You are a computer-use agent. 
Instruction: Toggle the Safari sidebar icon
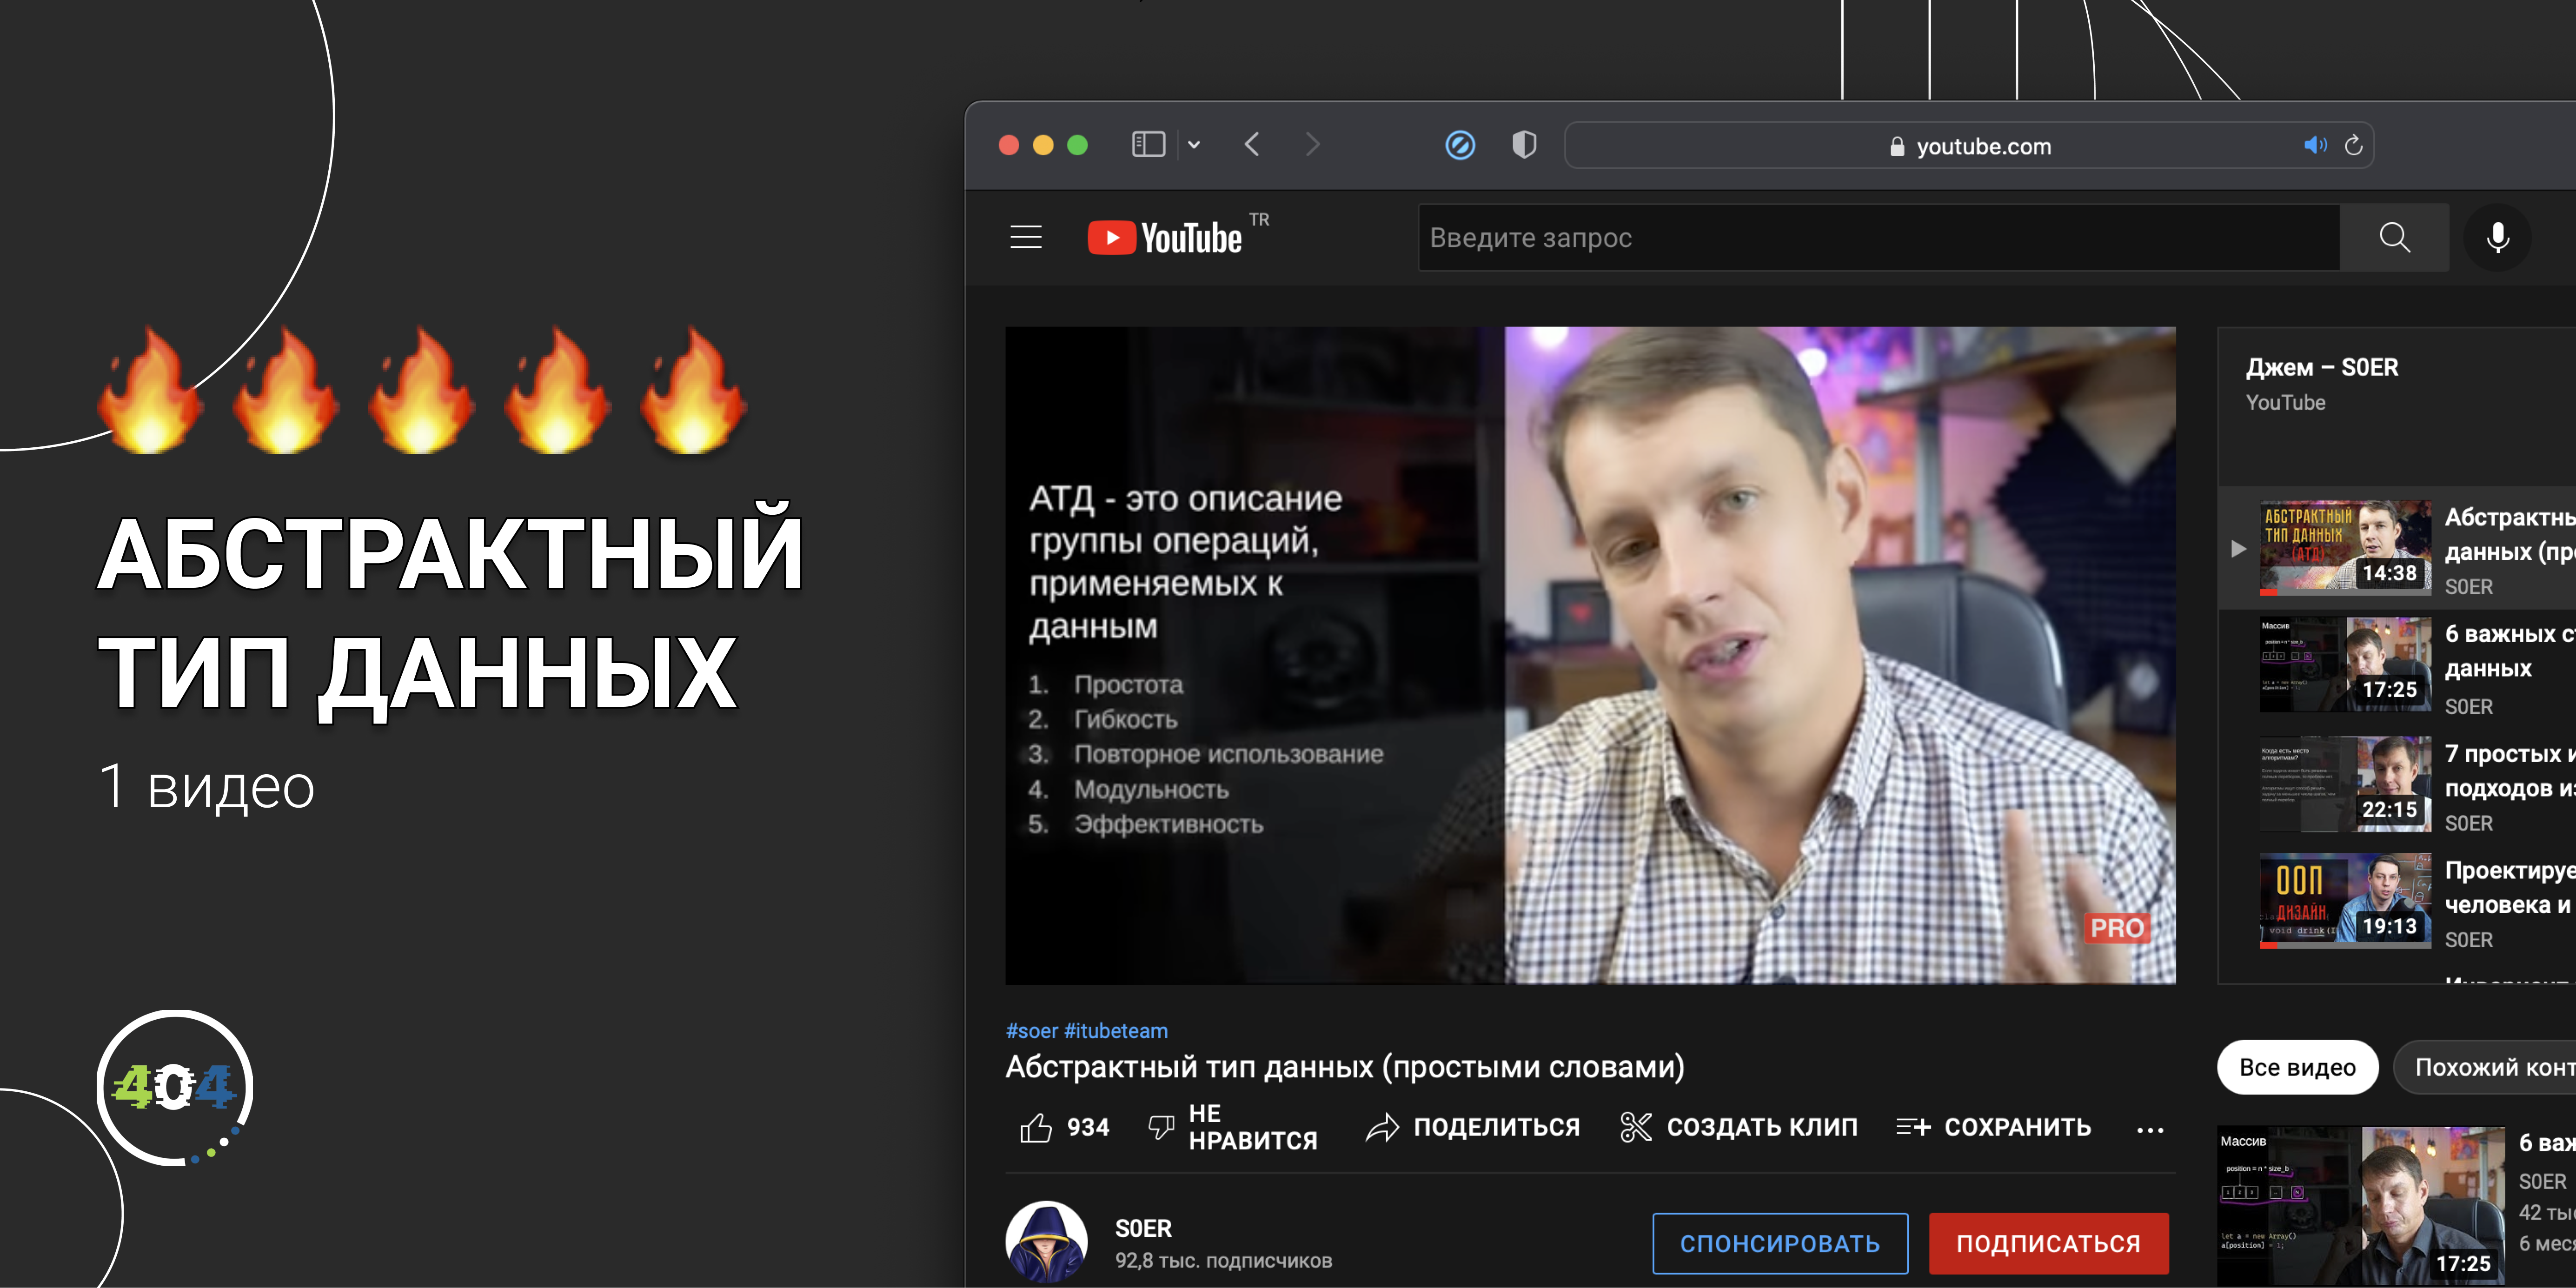click(1148, 145)
